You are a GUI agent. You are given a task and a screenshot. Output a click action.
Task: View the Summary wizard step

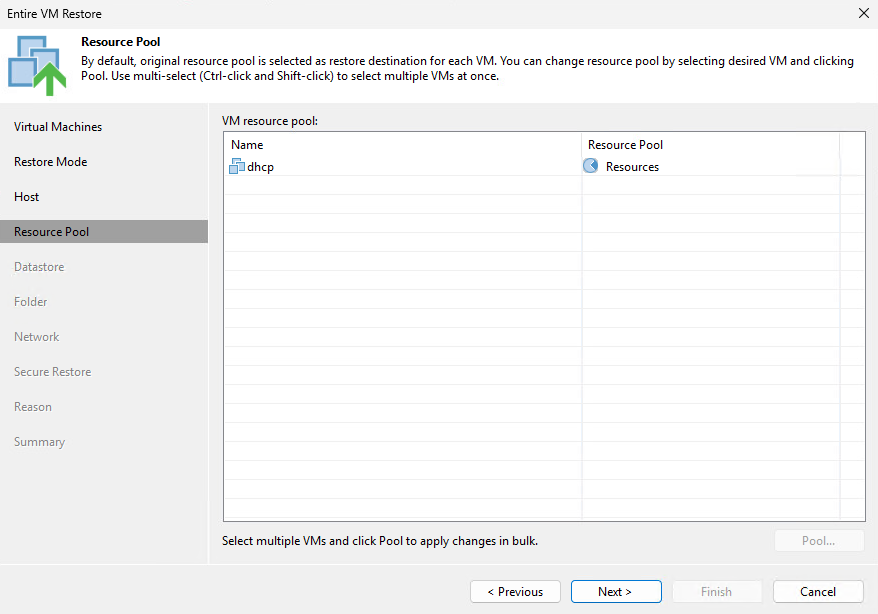(x=39, y=441)
